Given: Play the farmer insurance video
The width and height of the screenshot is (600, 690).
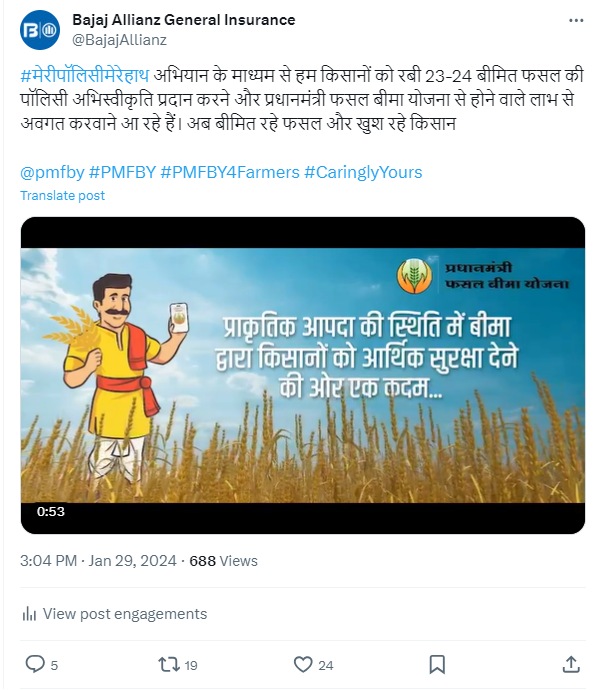Looking at the screenshot, I should [303, 375].
